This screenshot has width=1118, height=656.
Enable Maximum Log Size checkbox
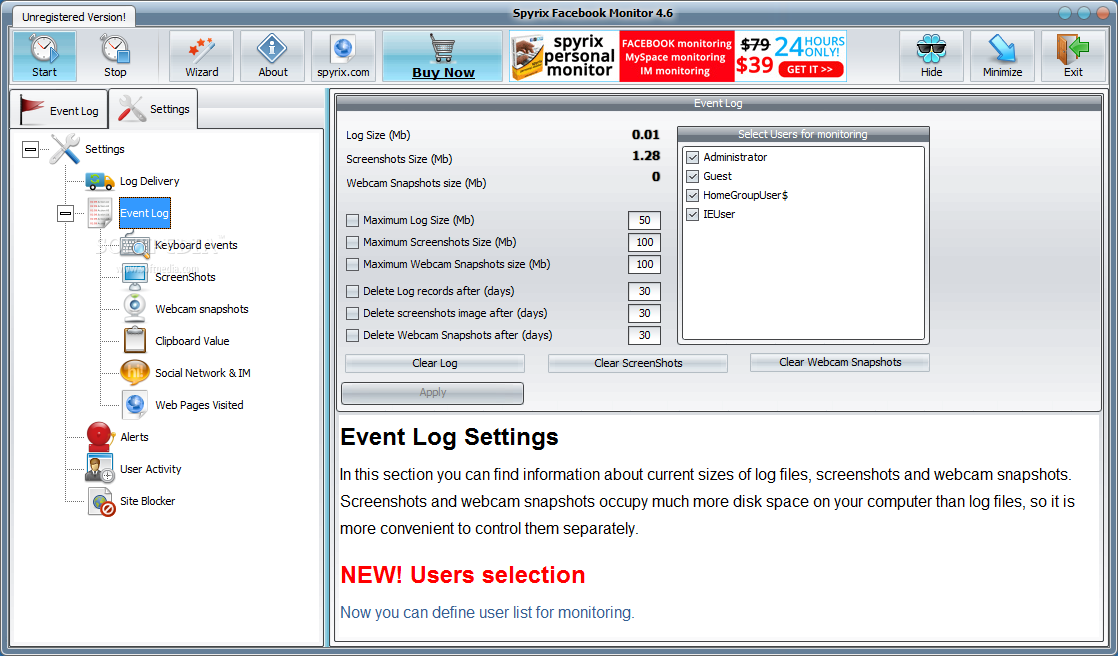(352, 220)
